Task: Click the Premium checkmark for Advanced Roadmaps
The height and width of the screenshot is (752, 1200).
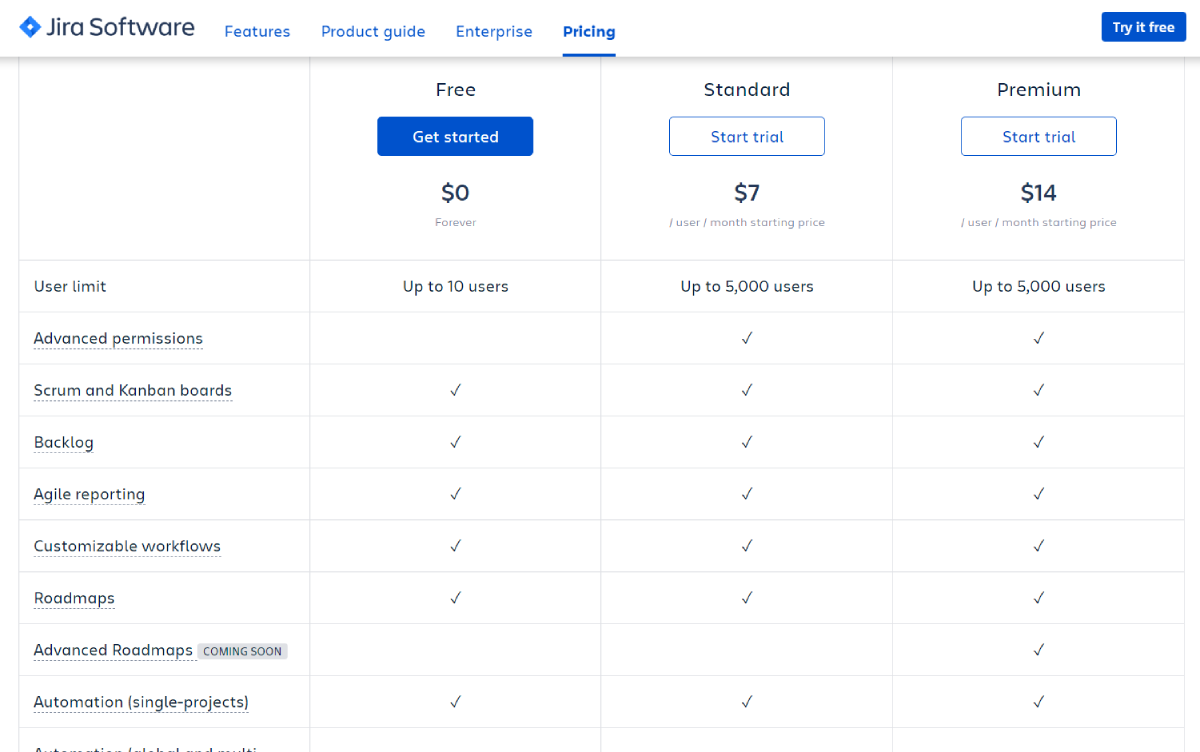Action: pos(1039,649)
